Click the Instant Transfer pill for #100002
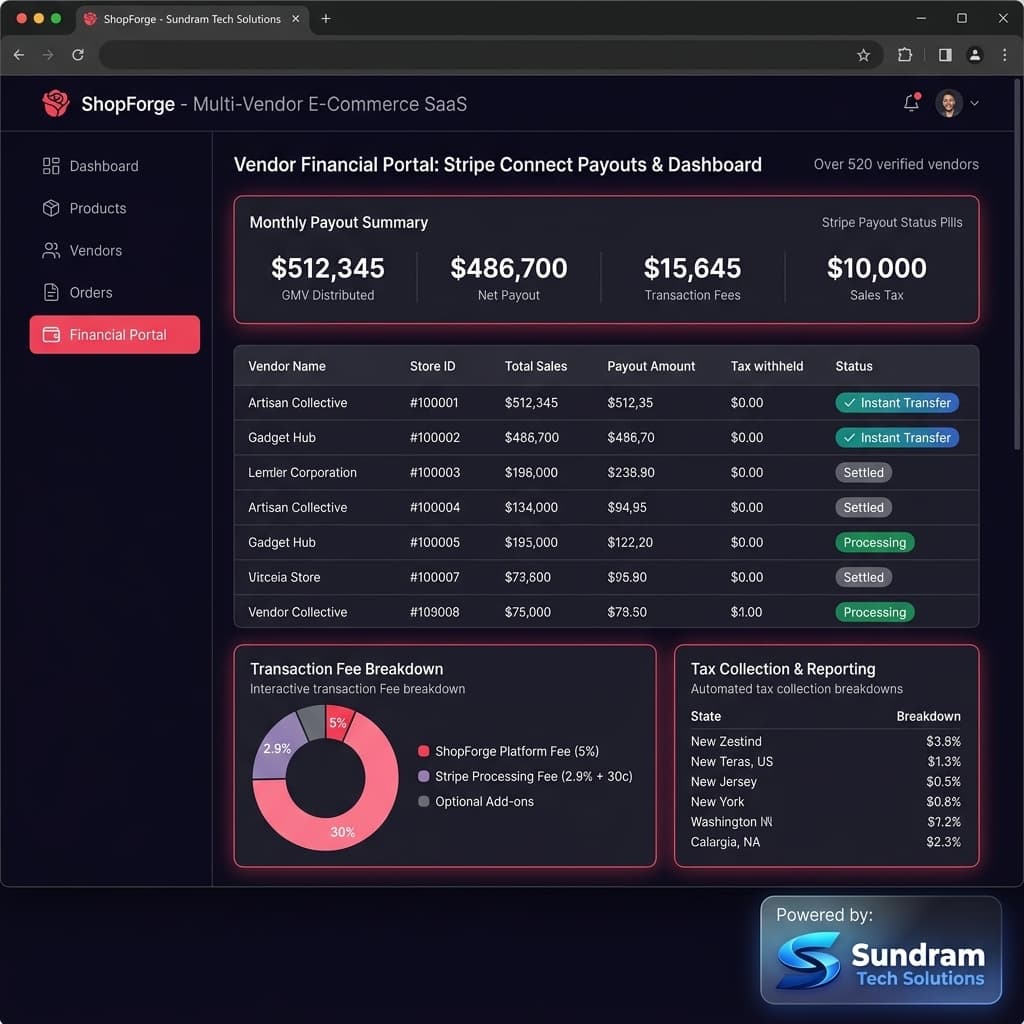Image resolution: width=1024 pixels, height=1024 pixels. 897,438
